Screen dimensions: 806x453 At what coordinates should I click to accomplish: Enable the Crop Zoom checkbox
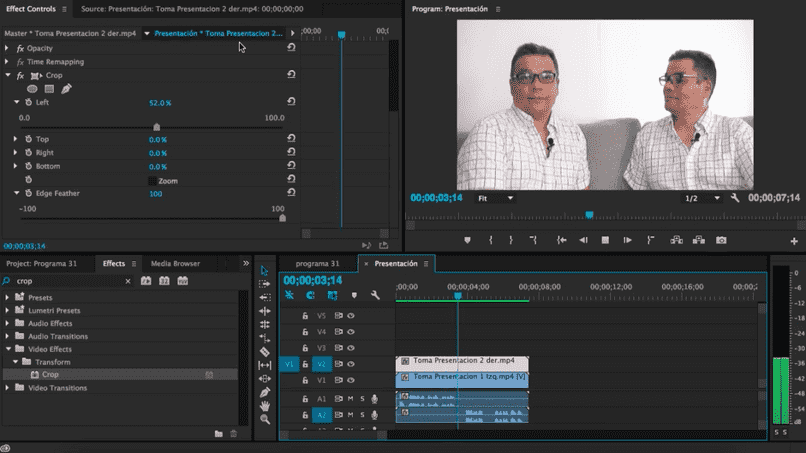(x=152, y=181)
